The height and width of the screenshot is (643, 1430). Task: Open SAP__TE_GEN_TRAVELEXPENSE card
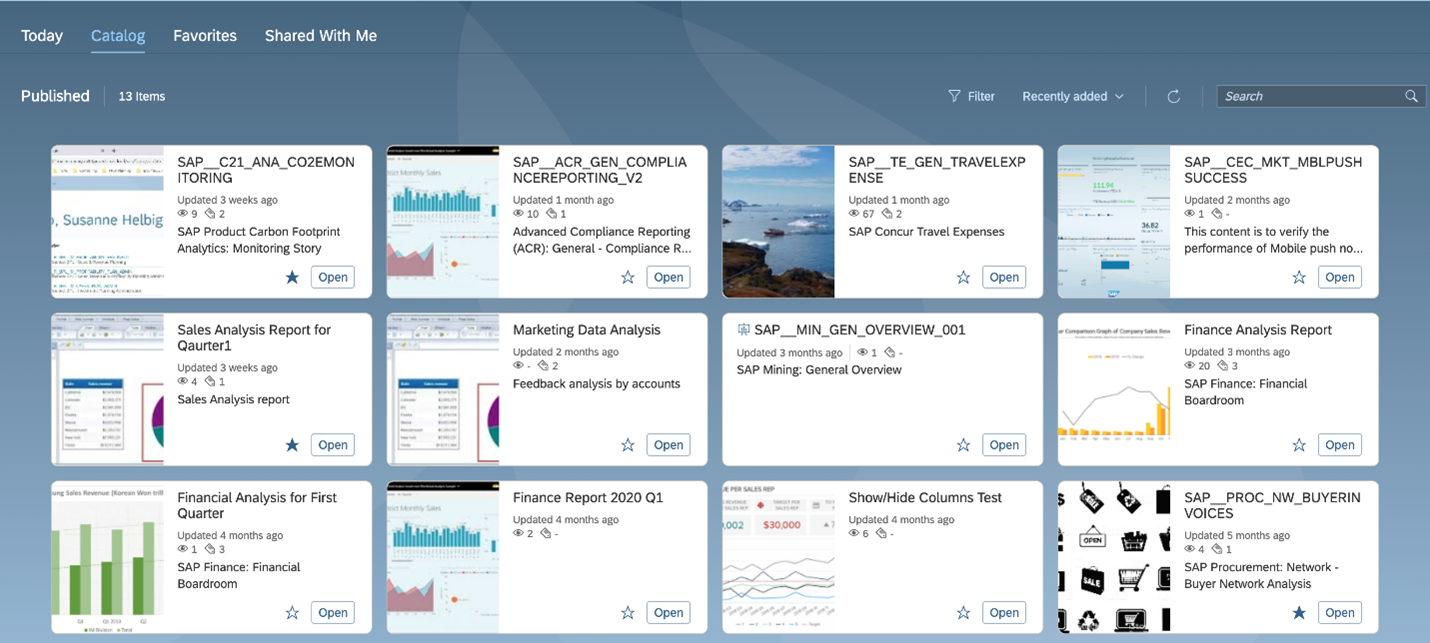coord(1004,277)
